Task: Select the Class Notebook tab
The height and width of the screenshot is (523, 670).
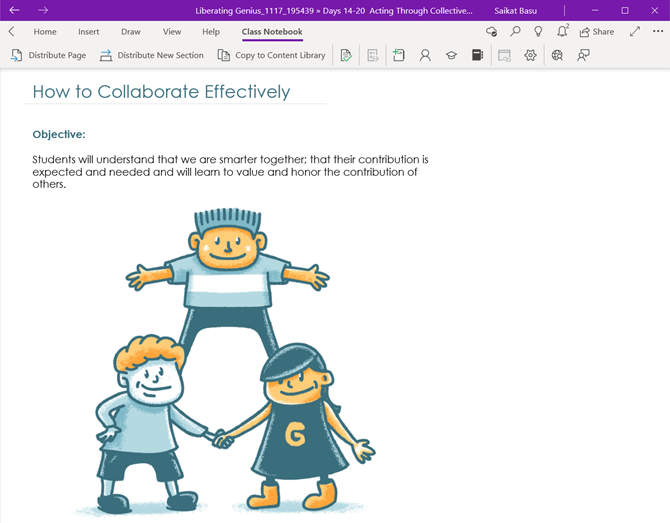Action: pyautogui.click(x=272, y=32)
